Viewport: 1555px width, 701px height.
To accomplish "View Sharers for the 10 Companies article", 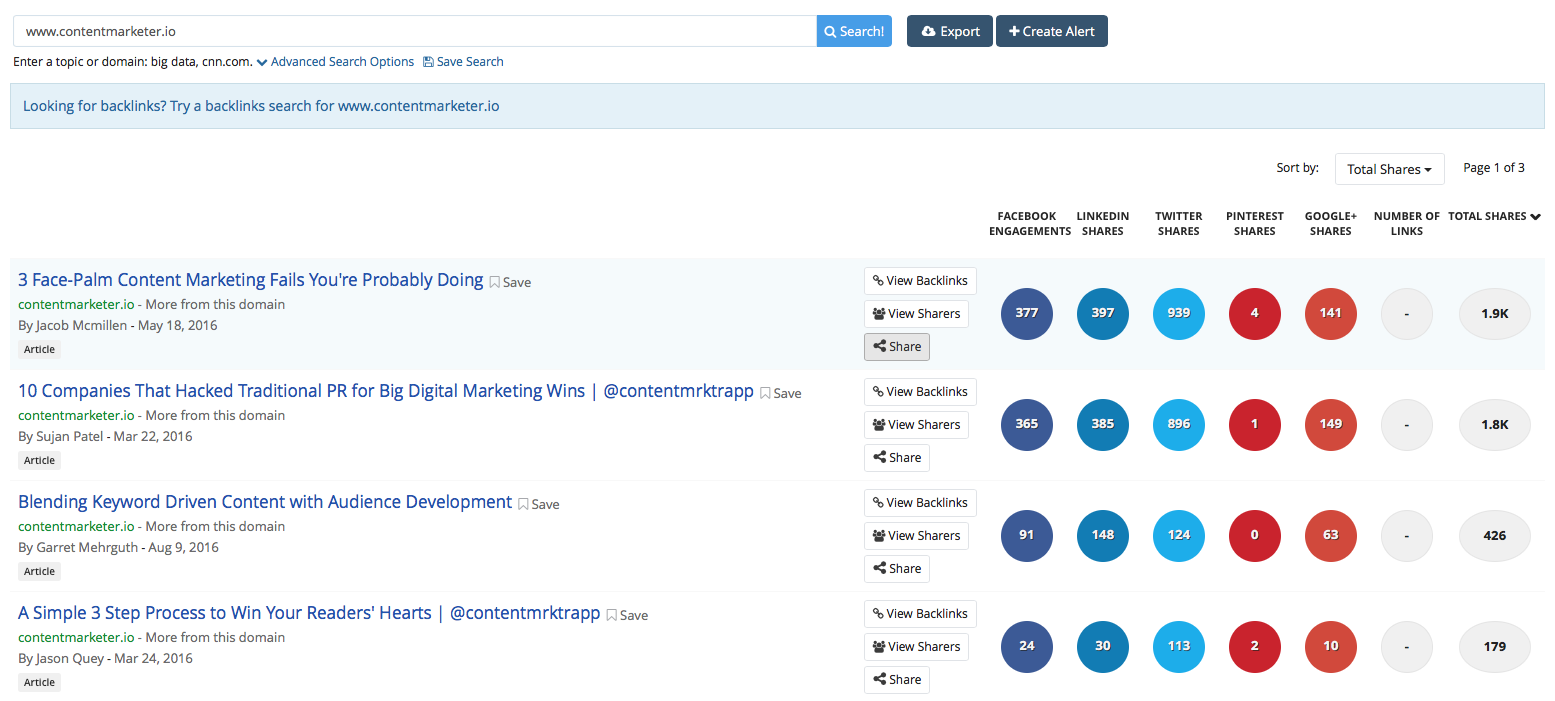I will coord(916,425).
